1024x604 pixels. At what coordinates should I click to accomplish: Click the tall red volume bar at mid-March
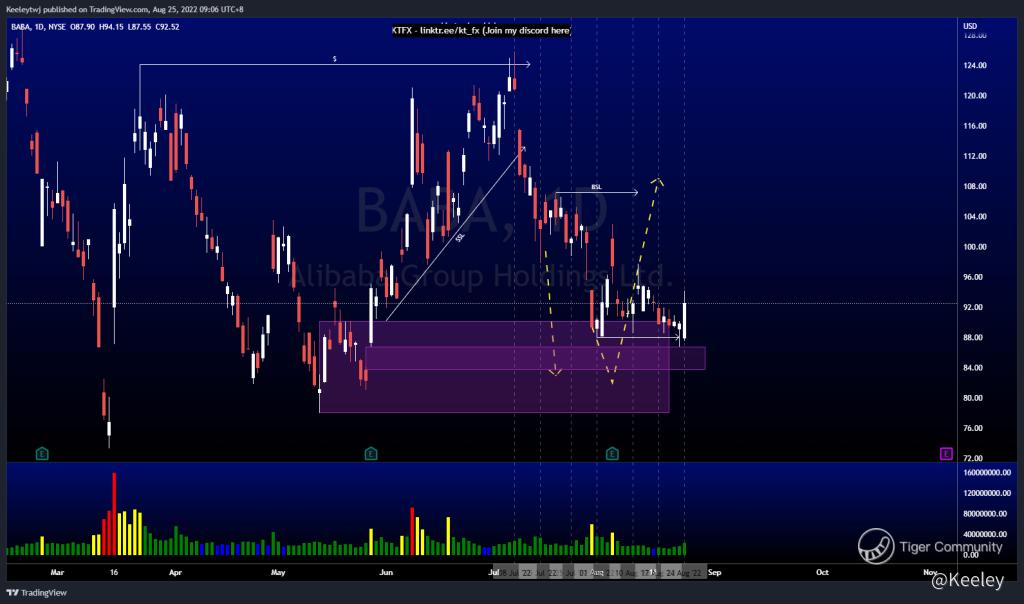(x=114, y=514)
